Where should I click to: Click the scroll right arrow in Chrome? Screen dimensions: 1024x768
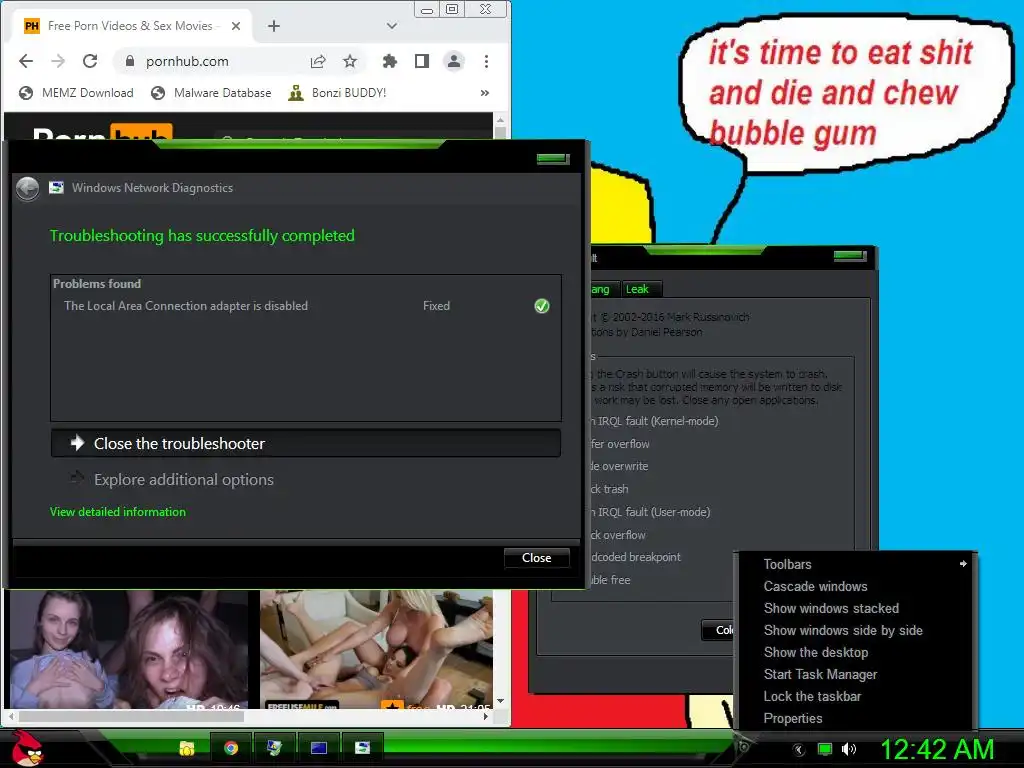(485, 716)
